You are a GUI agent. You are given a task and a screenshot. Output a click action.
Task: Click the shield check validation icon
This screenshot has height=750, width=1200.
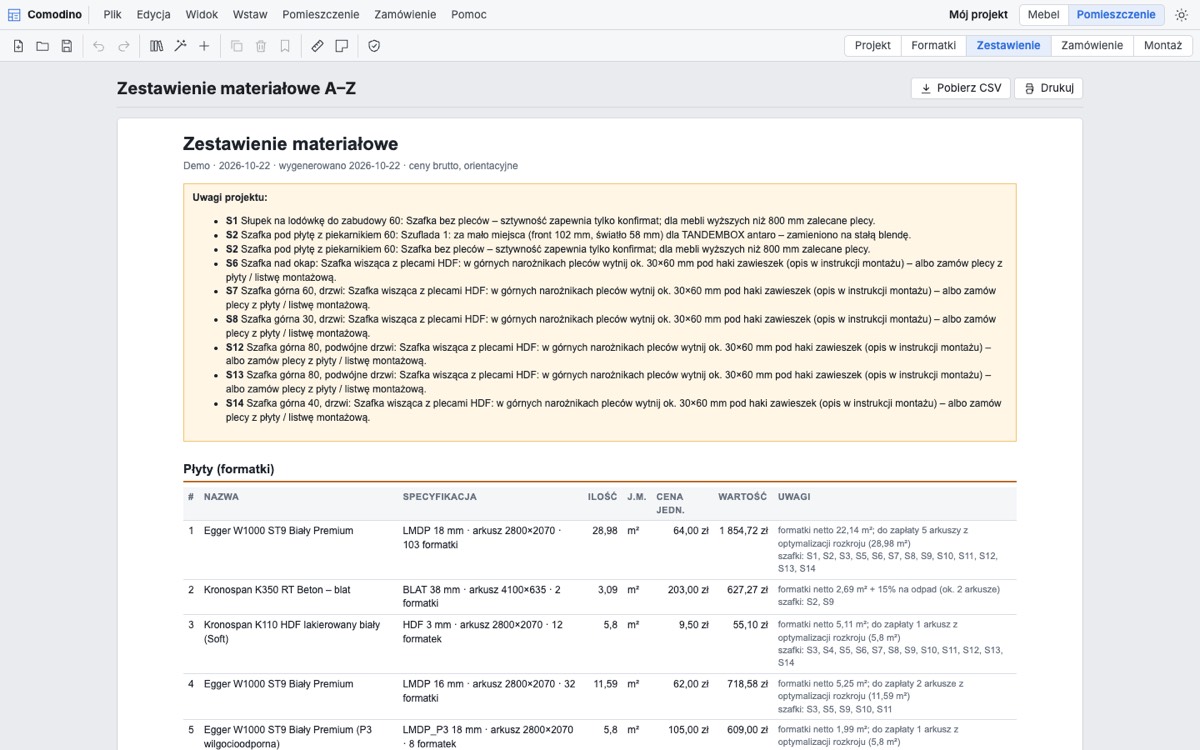click(x=374, y=46)
